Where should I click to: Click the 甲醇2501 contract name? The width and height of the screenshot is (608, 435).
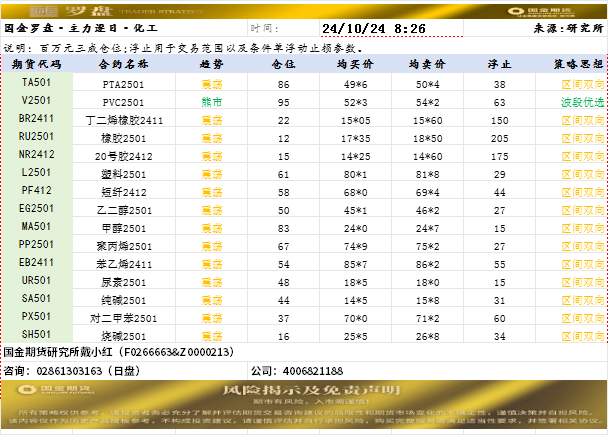click(x=123, y=228)
